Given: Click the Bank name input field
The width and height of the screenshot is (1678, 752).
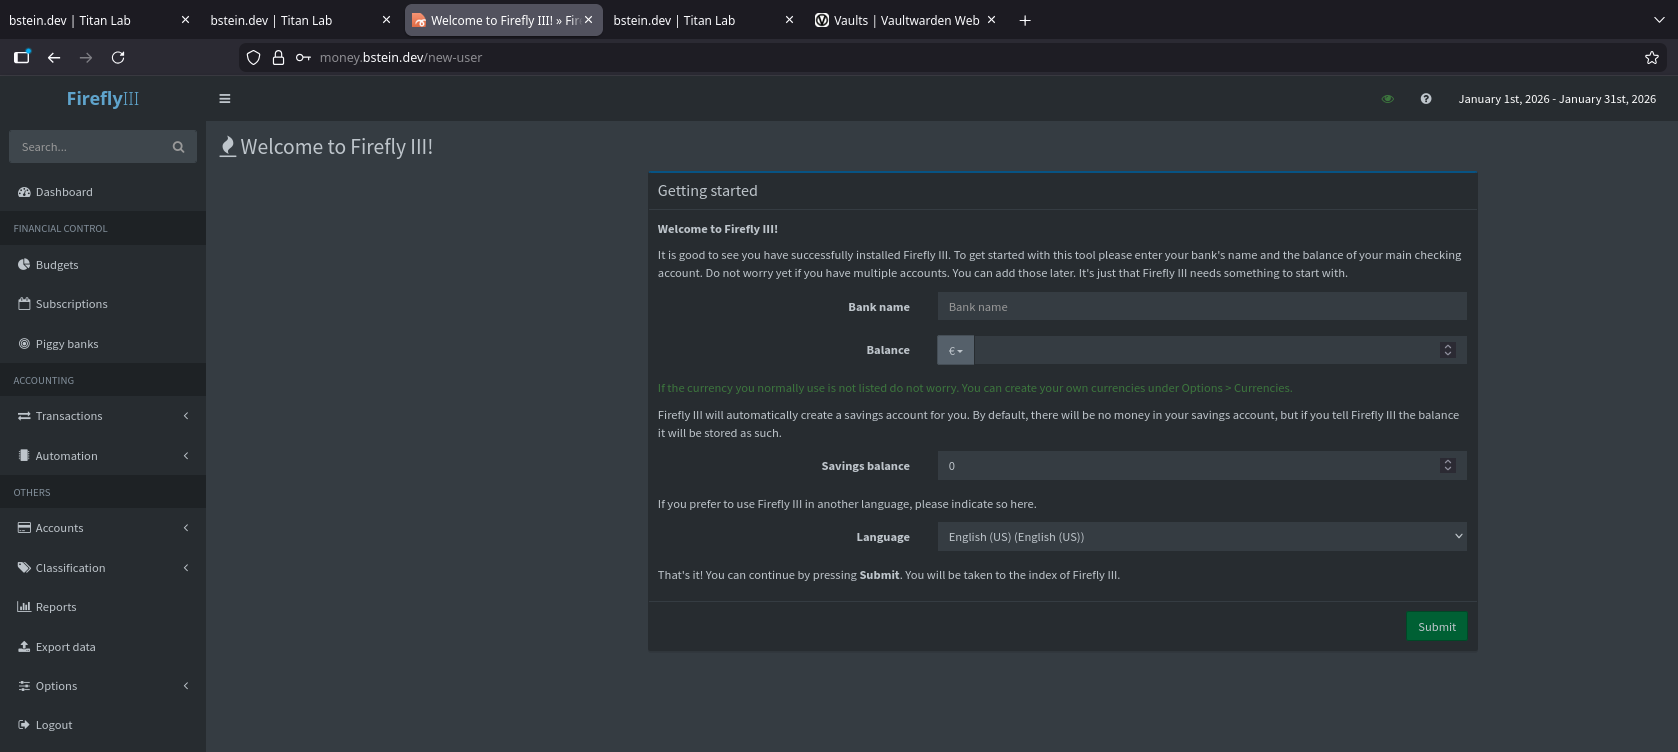Looking at the screenshot, I should click(1201, 307).
